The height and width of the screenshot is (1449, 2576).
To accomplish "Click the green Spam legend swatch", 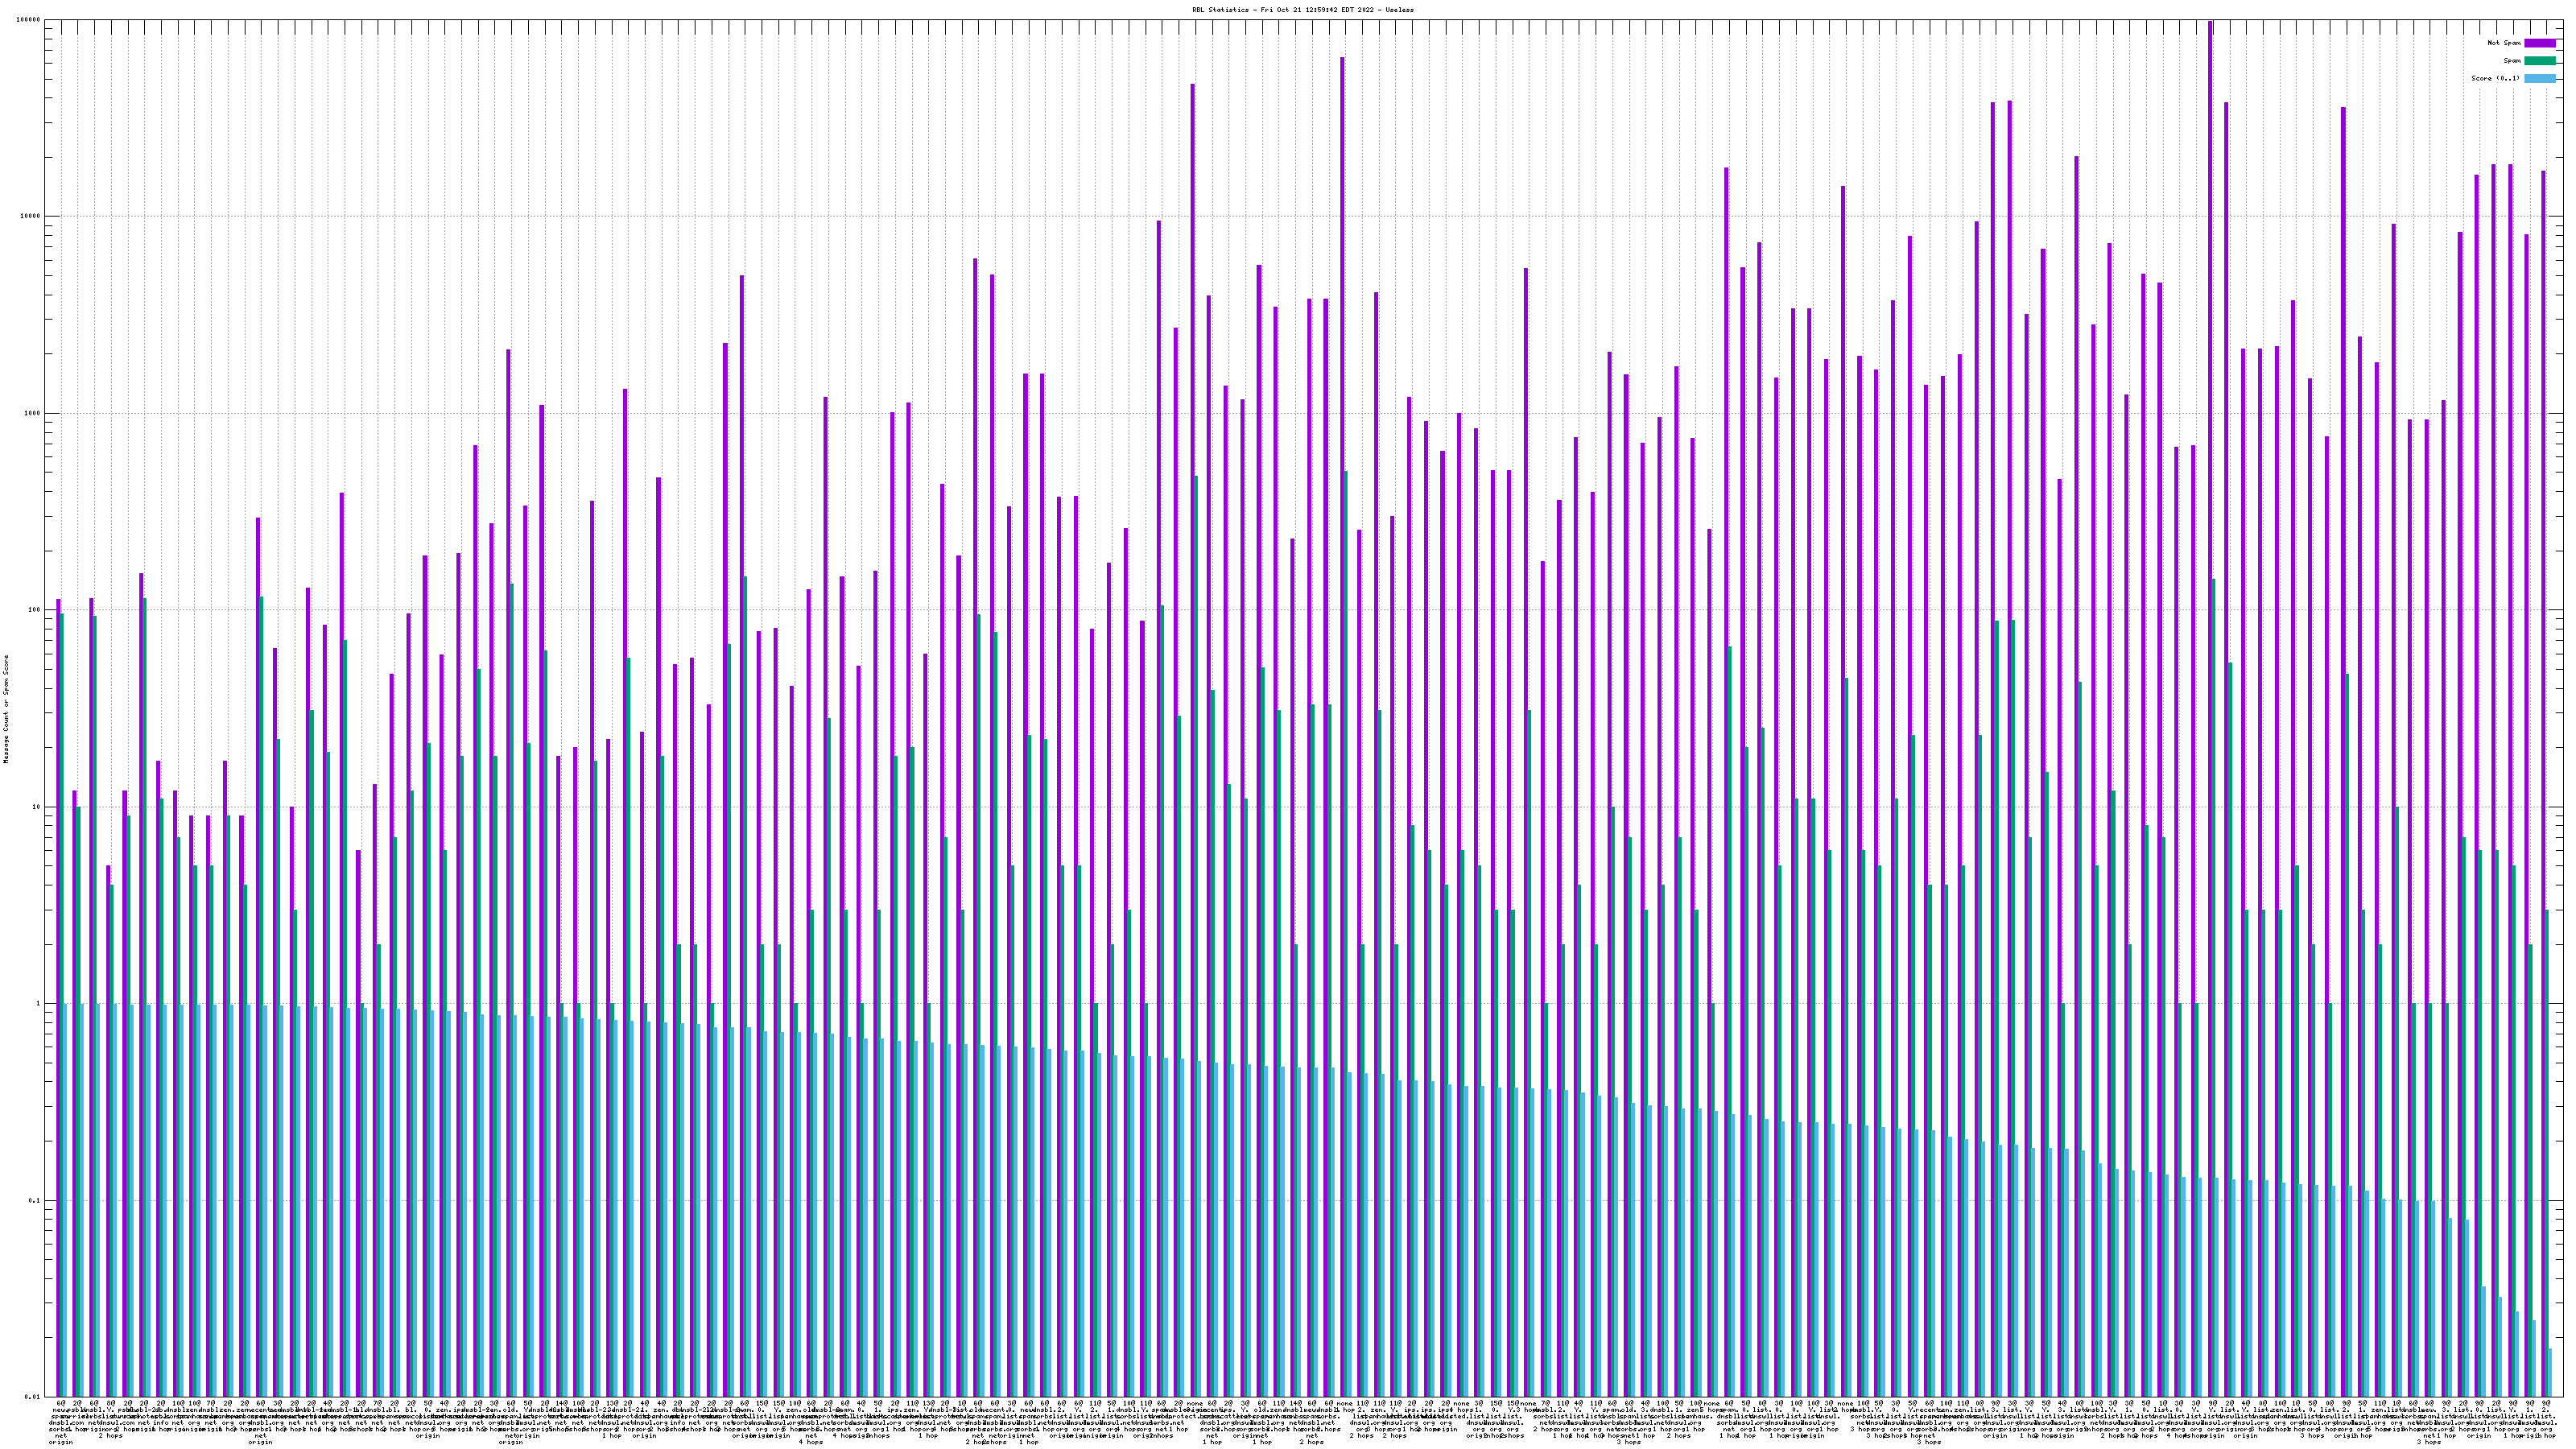I will click(x=2539, y=61).
